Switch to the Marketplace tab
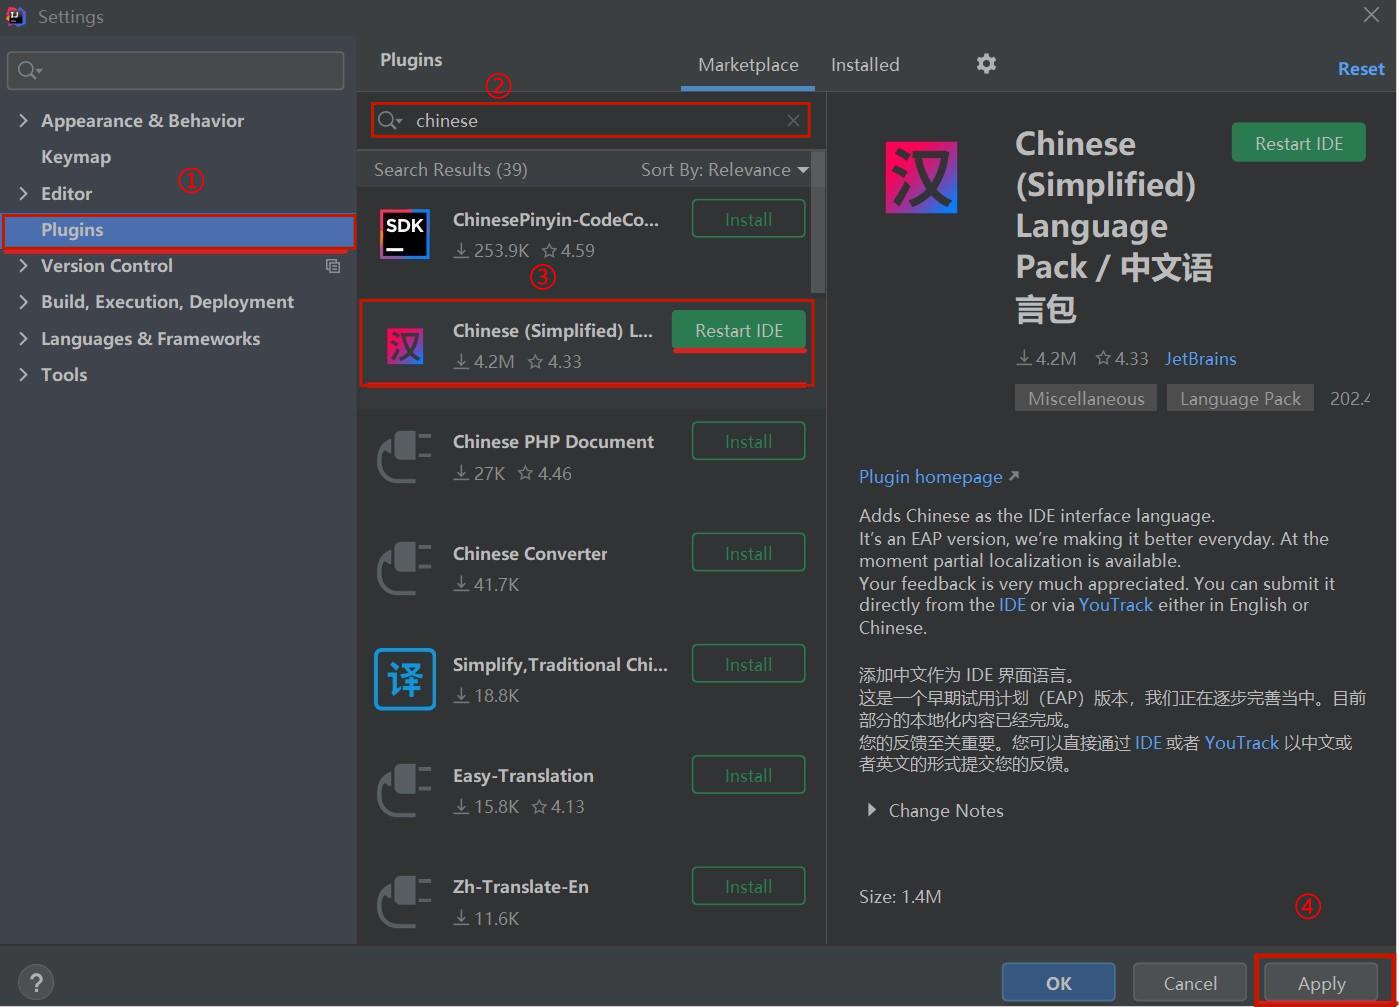The image size is (1399, 1007). click(x=748, y=64)
